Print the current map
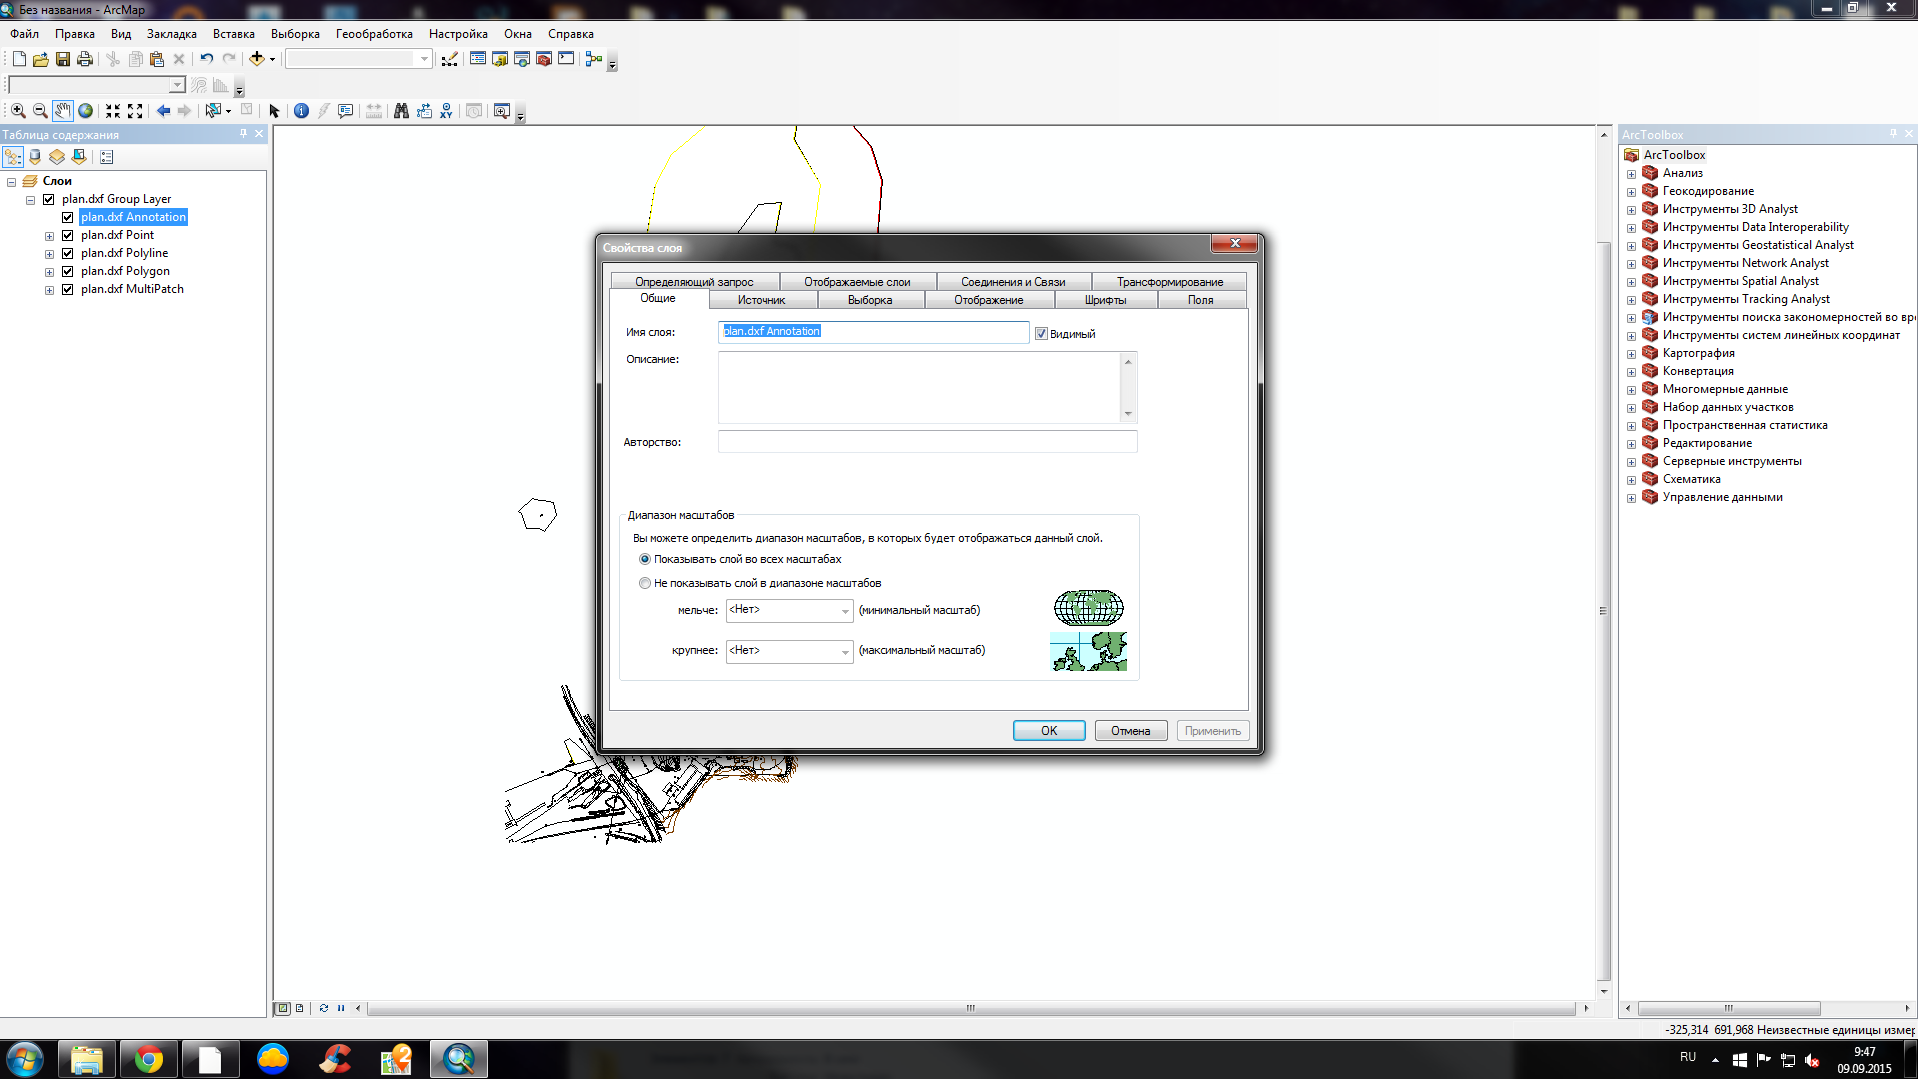Screen dimensions: 1918x1080 (85, 59)
